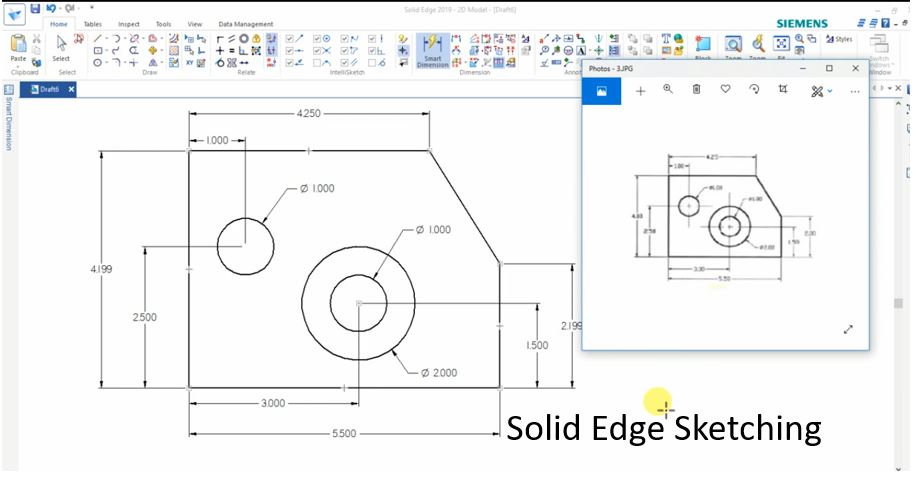
Task: Click the Select tool button
Action: [x=61, y=48]
